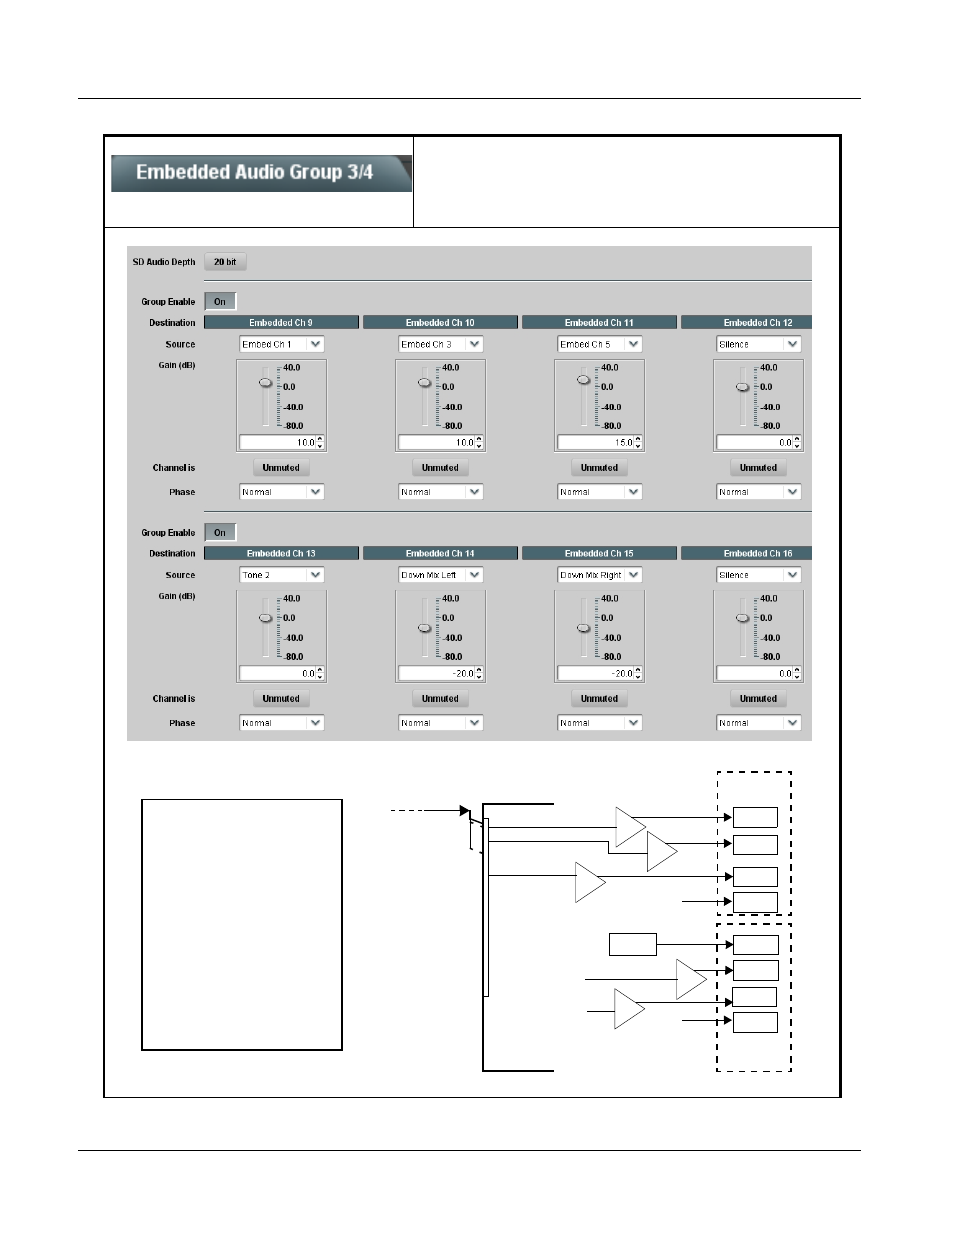Click gain stepper arrows for Embedded Ch 11
954x1235 pixels.
(x=638, y=442)
